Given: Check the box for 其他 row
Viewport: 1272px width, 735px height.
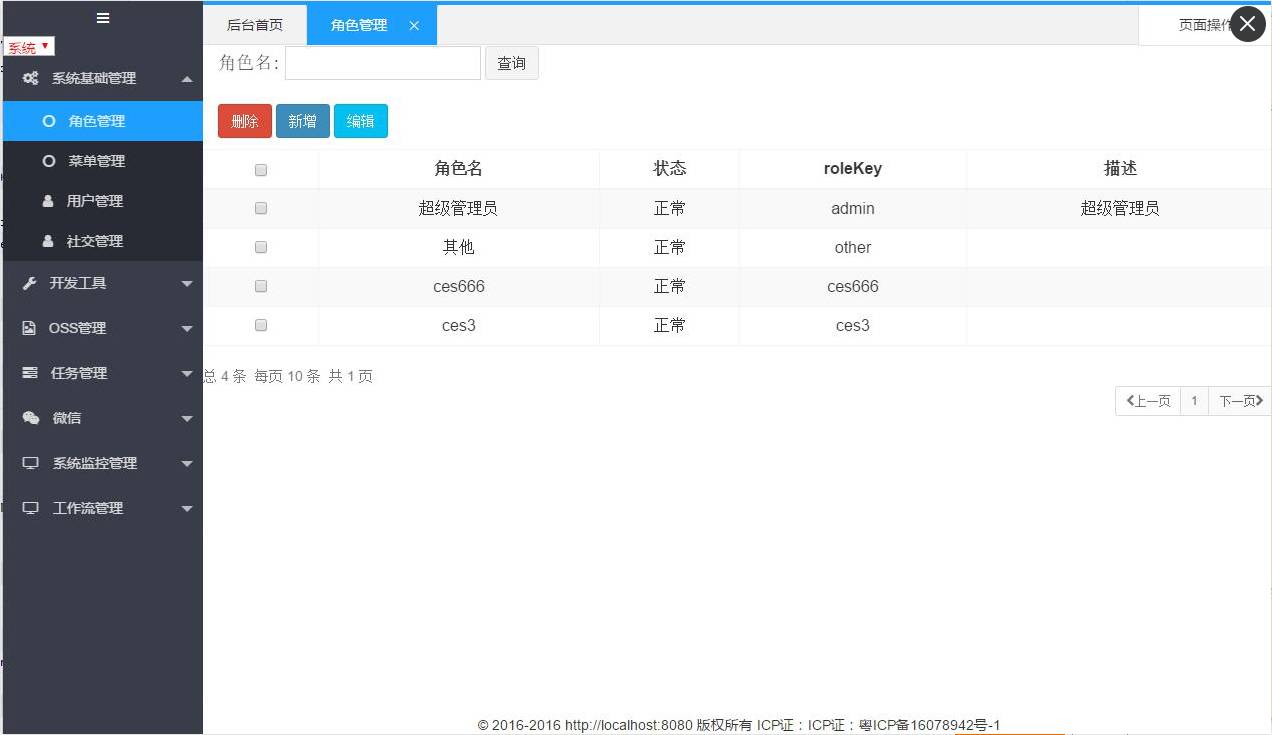Looking at the screenshot, I should pos(261,247).
